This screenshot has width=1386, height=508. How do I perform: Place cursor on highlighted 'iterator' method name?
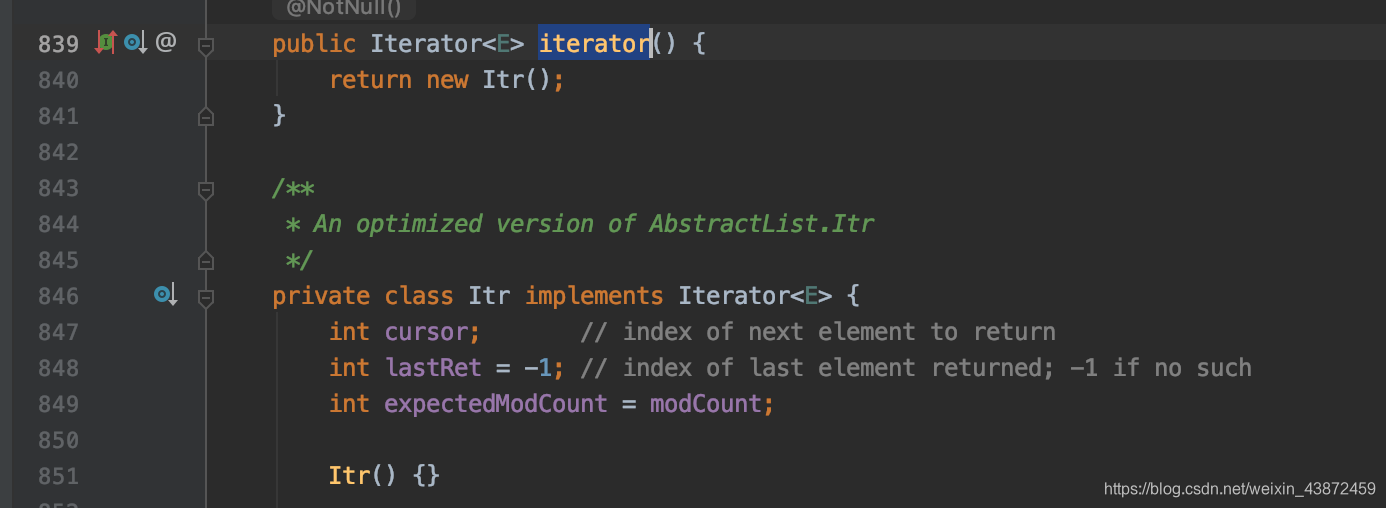[x=595, y=44]
